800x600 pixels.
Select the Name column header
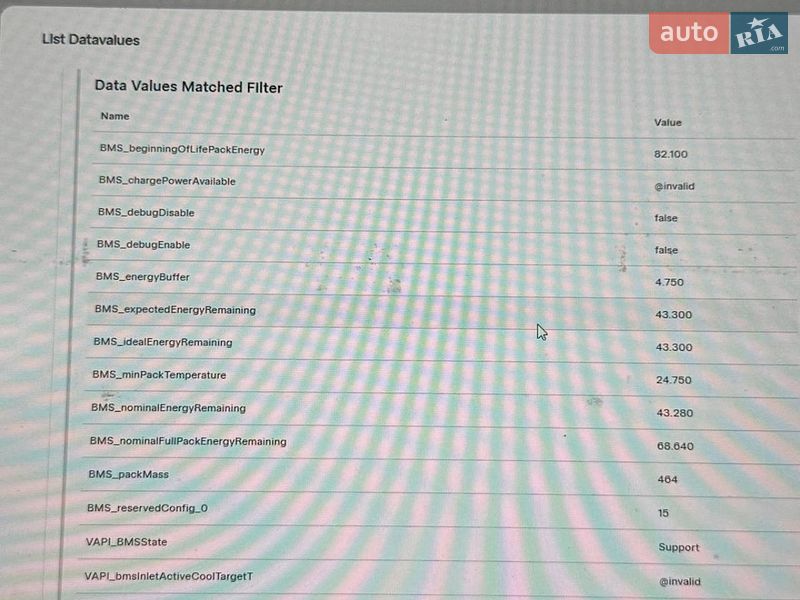pyautogui.click(x=115, y=116)
